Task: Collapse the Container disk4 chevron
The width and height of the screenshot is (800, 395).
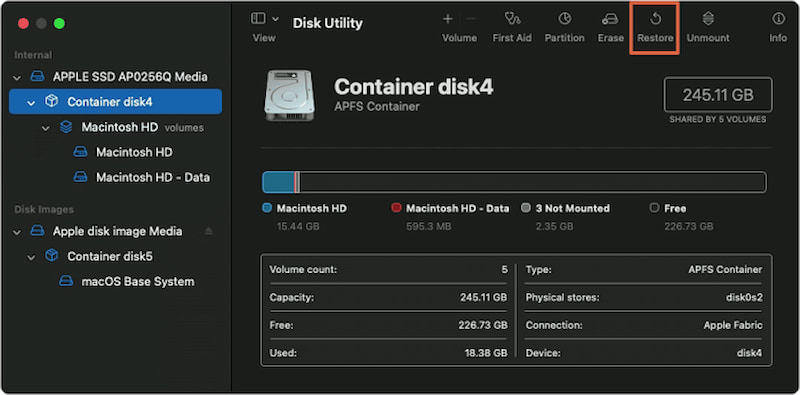Action: tap(31, 103)
